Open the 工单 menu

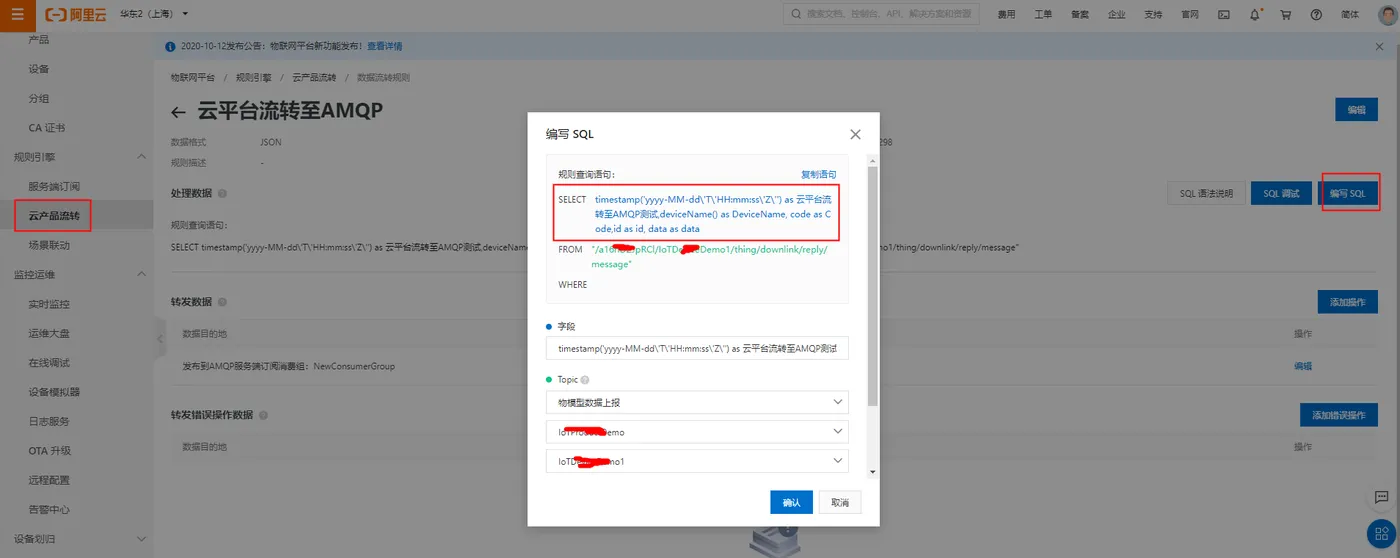click(1043, 14)
